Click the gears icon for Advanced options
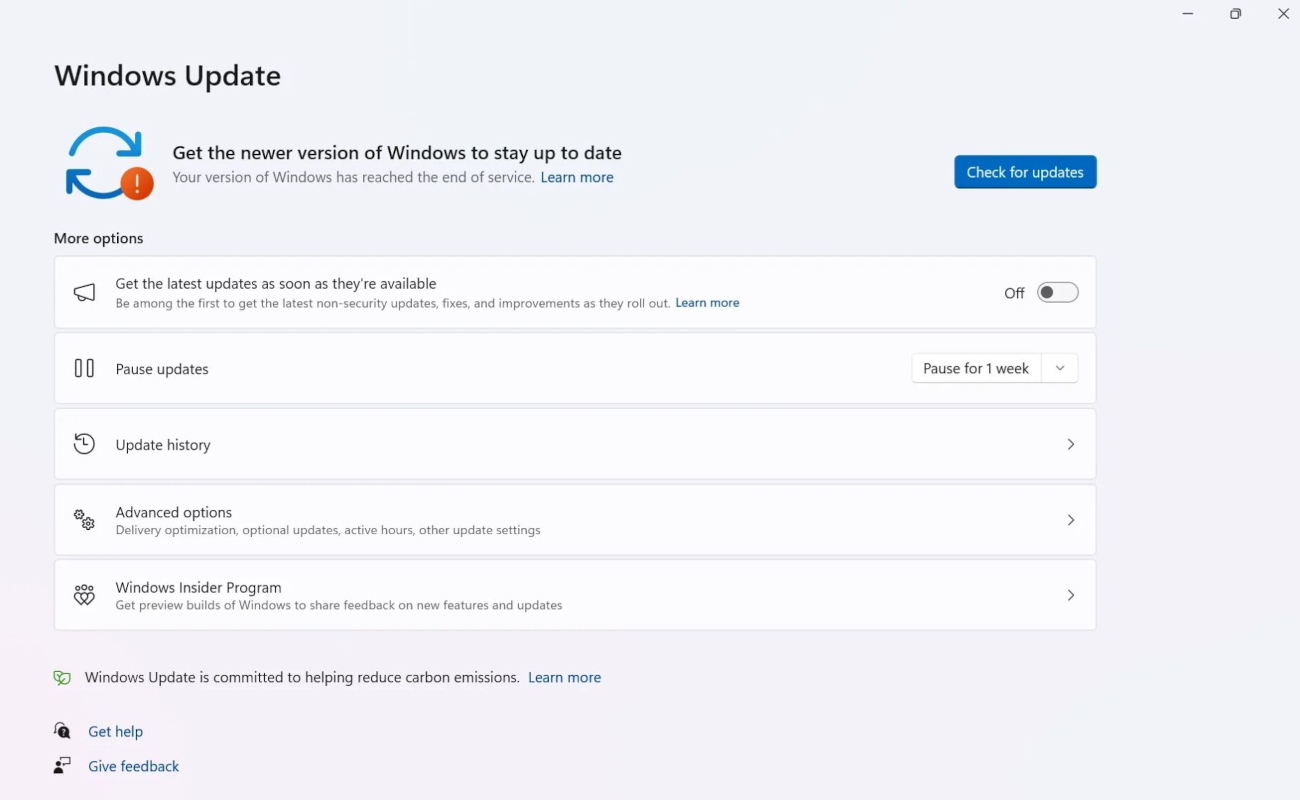 [x=85, y=520]
